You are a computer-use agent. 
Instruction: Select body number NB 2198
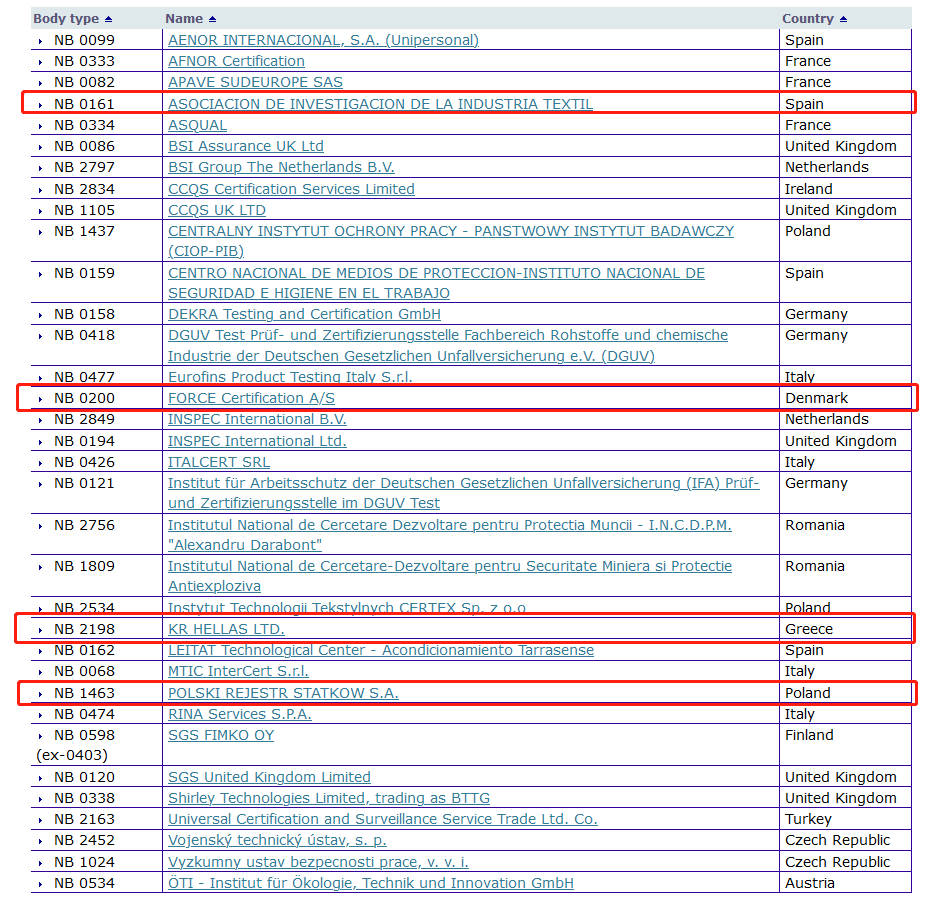point(84,630)
